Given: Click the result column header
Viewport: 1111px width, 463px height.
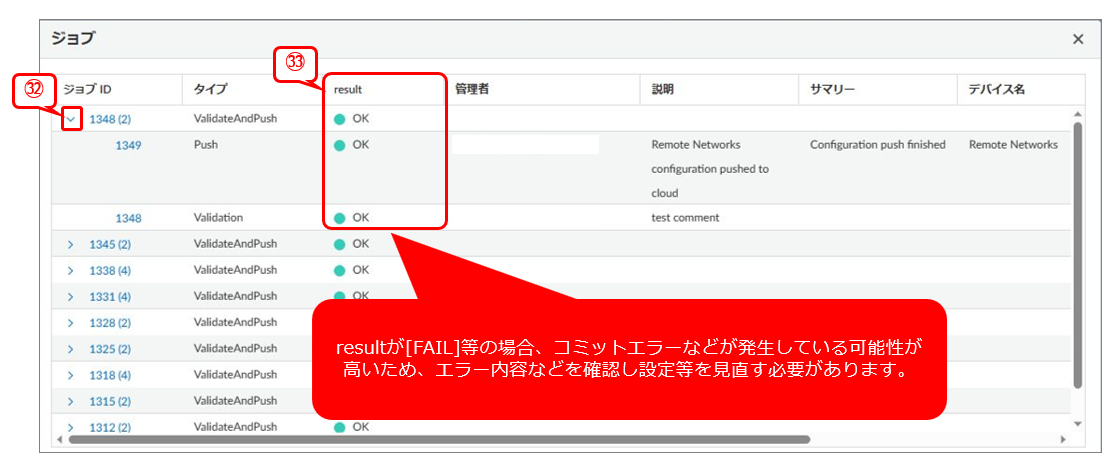Looking at the screenshot, I should [x=348, y=89].
